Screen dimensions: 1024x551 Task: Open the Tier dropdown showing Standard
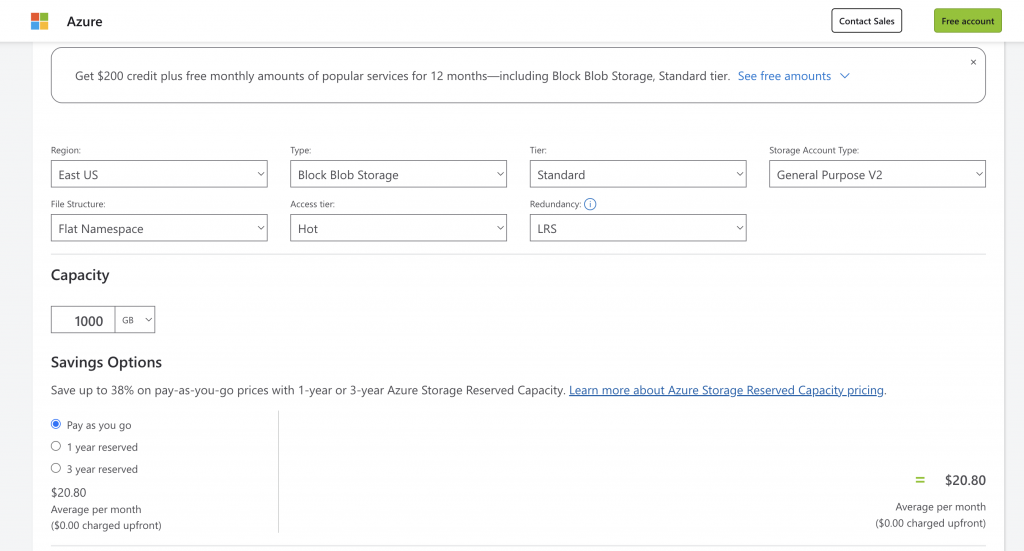[x=638, y=174]
